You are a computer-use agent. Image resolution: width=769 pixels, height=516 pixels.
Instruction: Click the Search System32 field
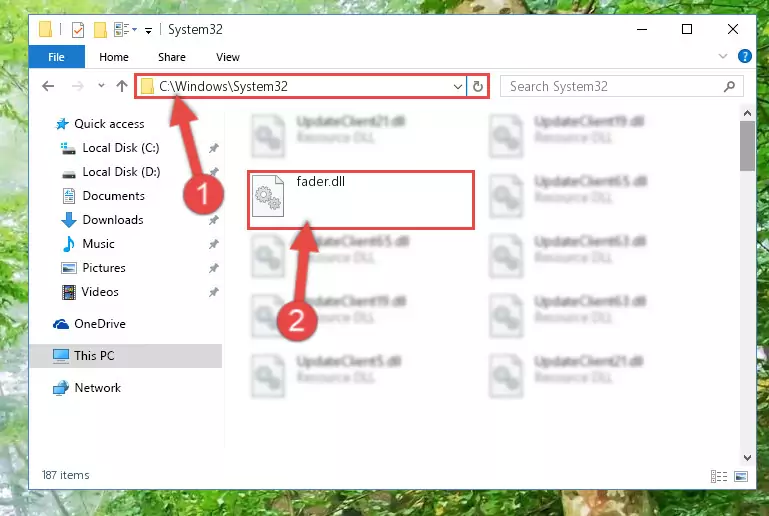coord(621,86)
